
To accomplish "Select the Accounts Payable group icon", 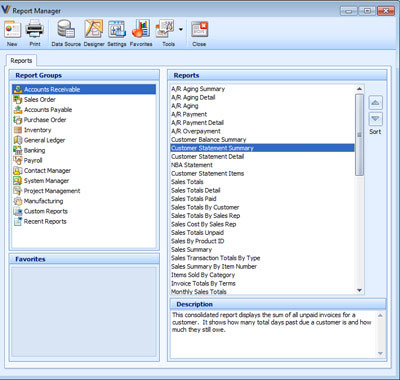I will pos(18,109).
